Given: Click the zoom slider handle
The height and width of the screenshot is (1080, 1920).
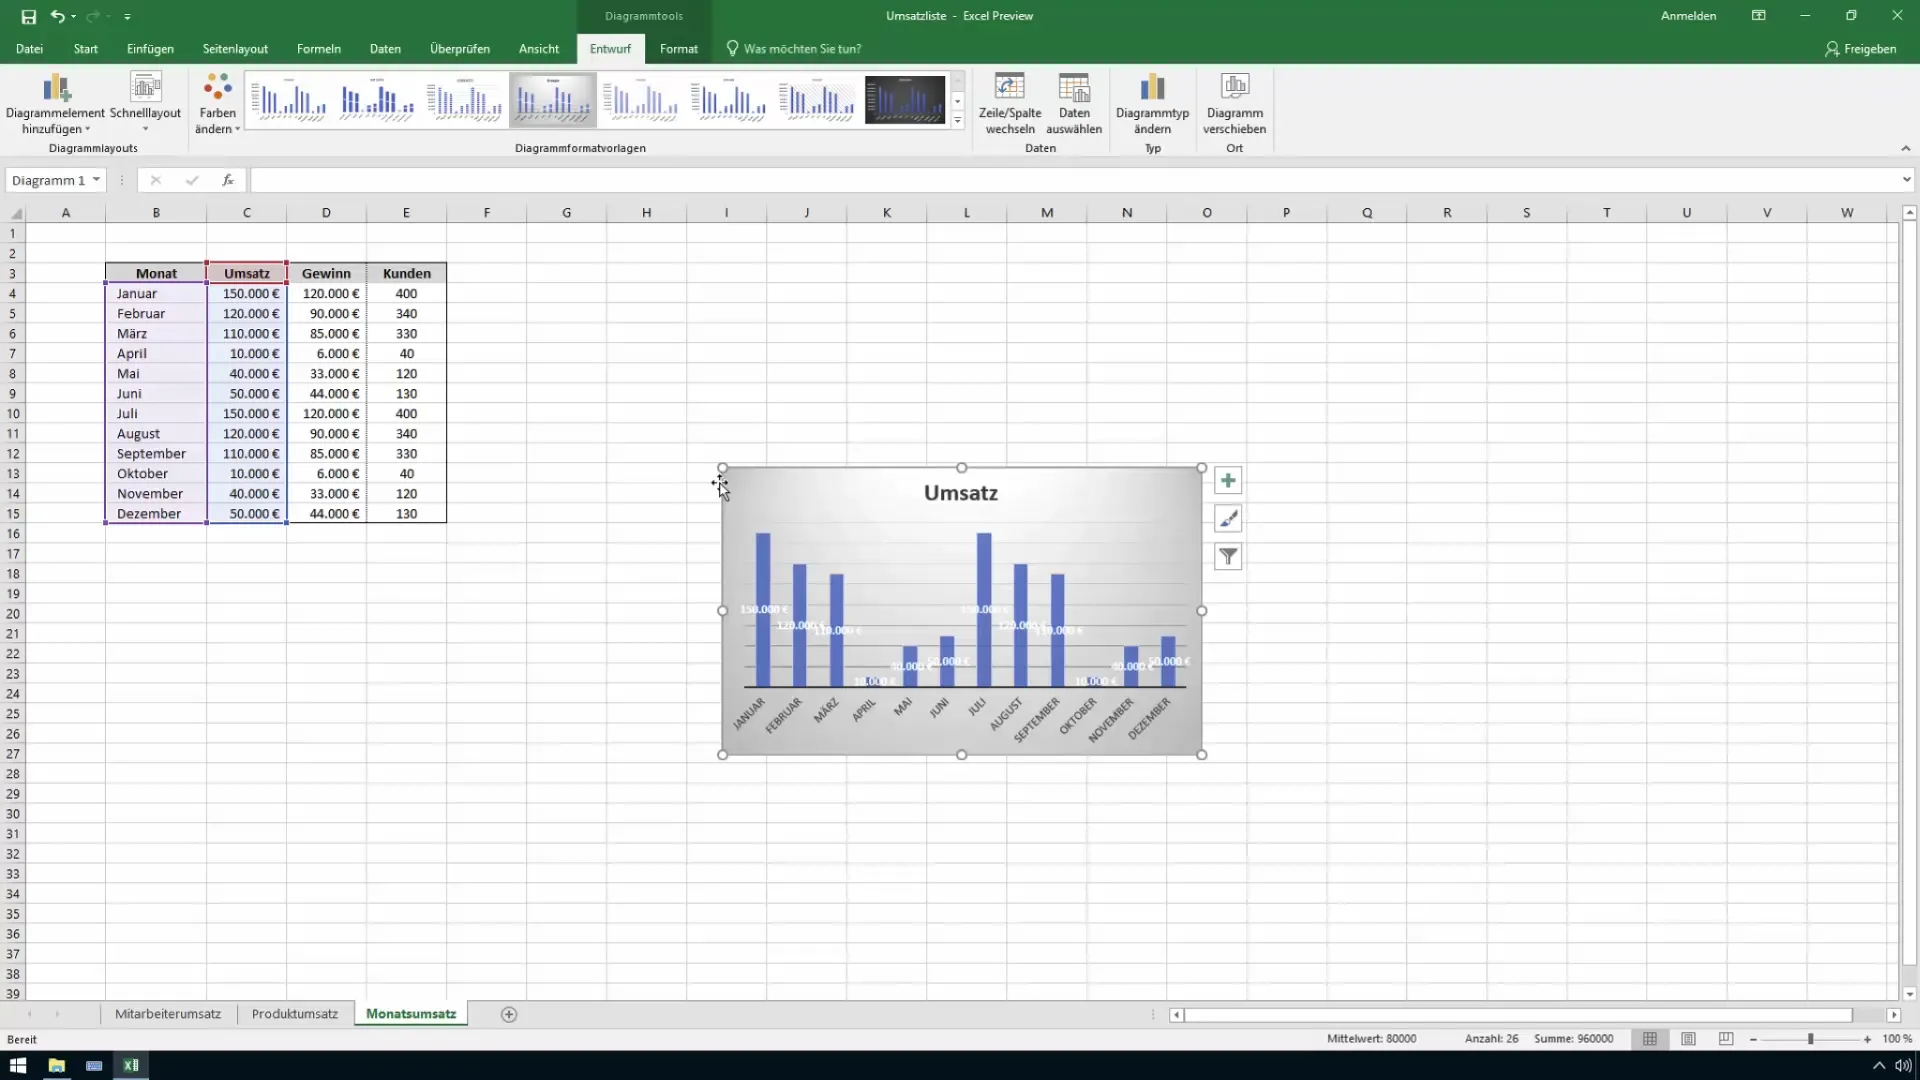Looking at the screenshot, I should 1810,1039.
